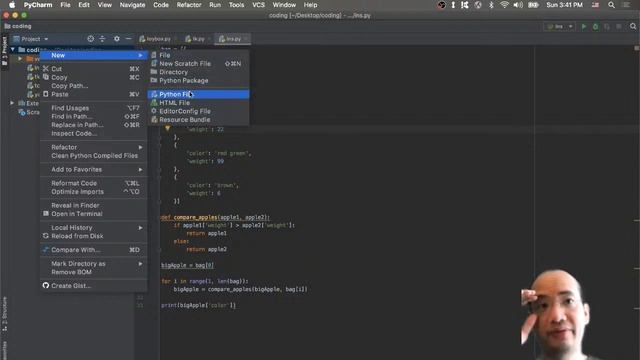This screenshot has width=640, height=360.
Task: Click the Bluetooth icon in the menu bar
Action: pyautogui.click(x=491, y=5)
